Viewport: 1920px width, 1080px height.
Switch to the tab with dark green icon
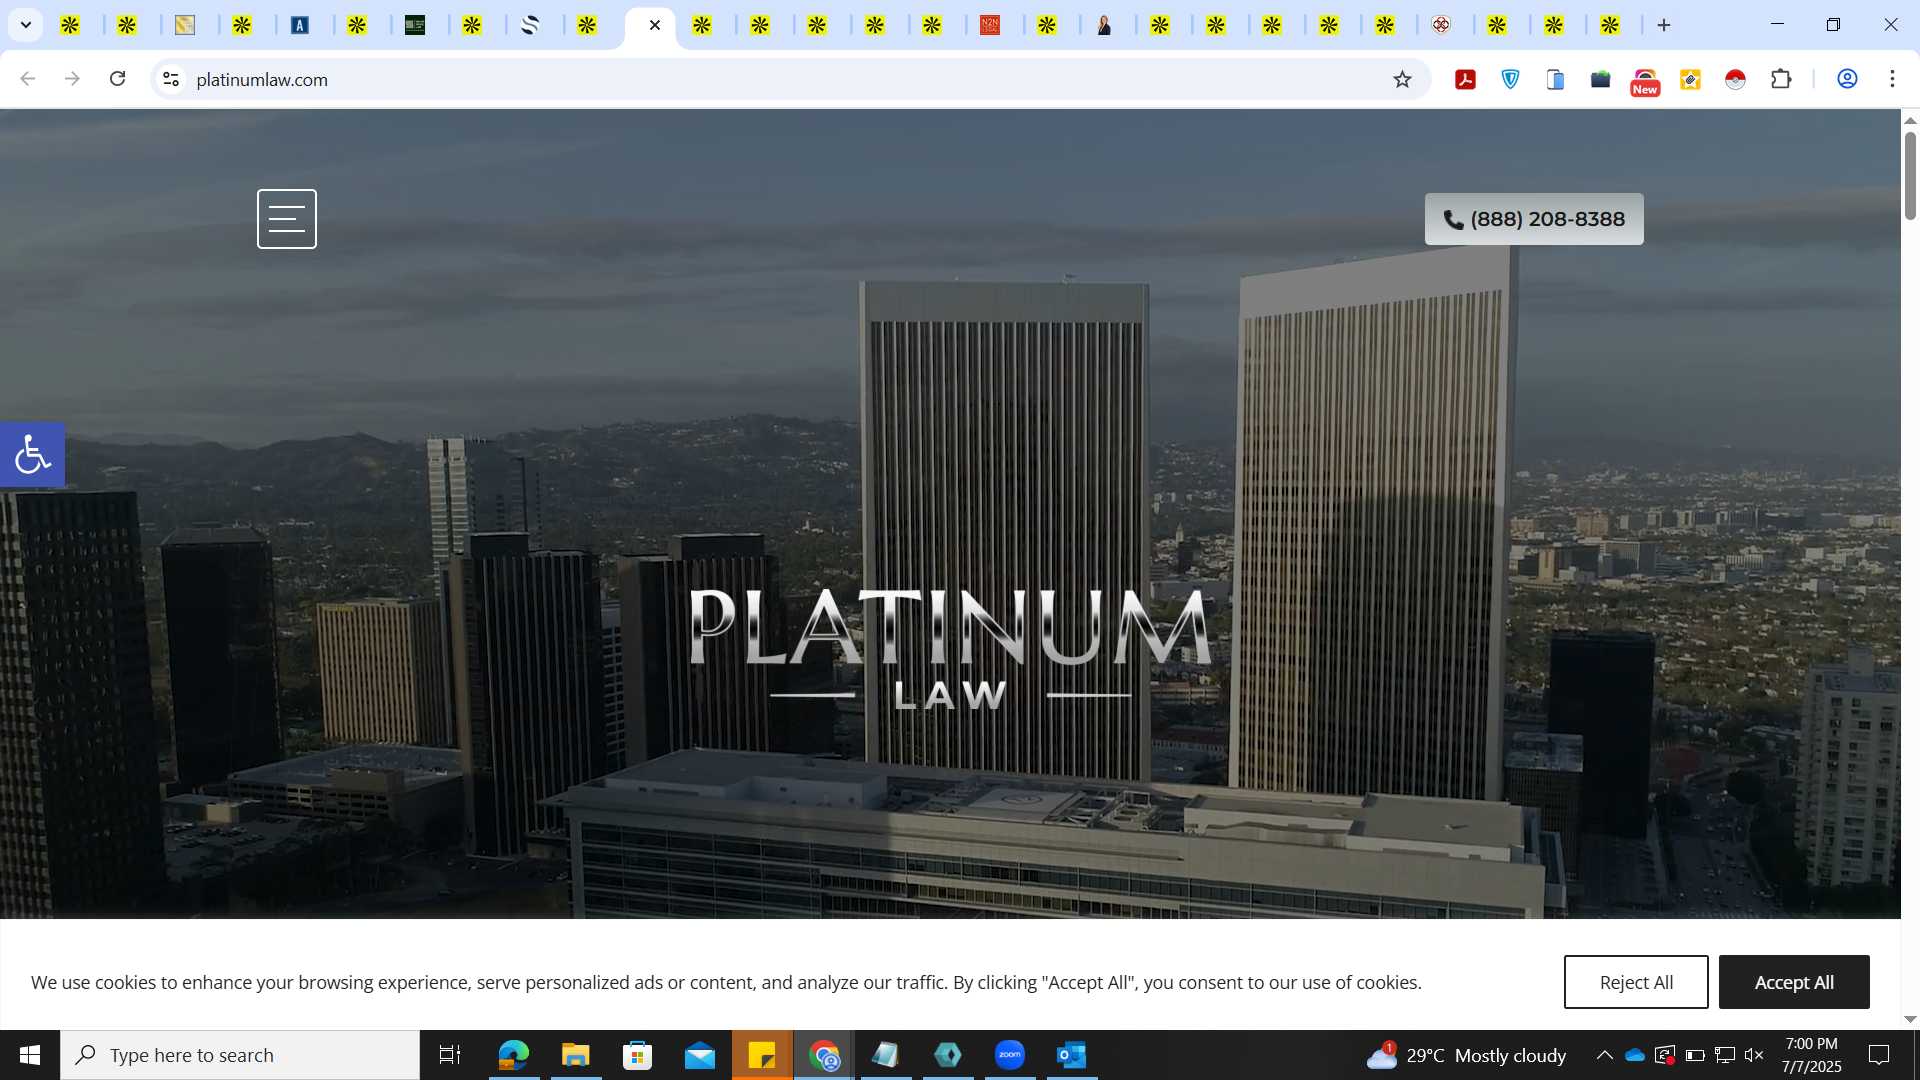click(x=415, y=25)
